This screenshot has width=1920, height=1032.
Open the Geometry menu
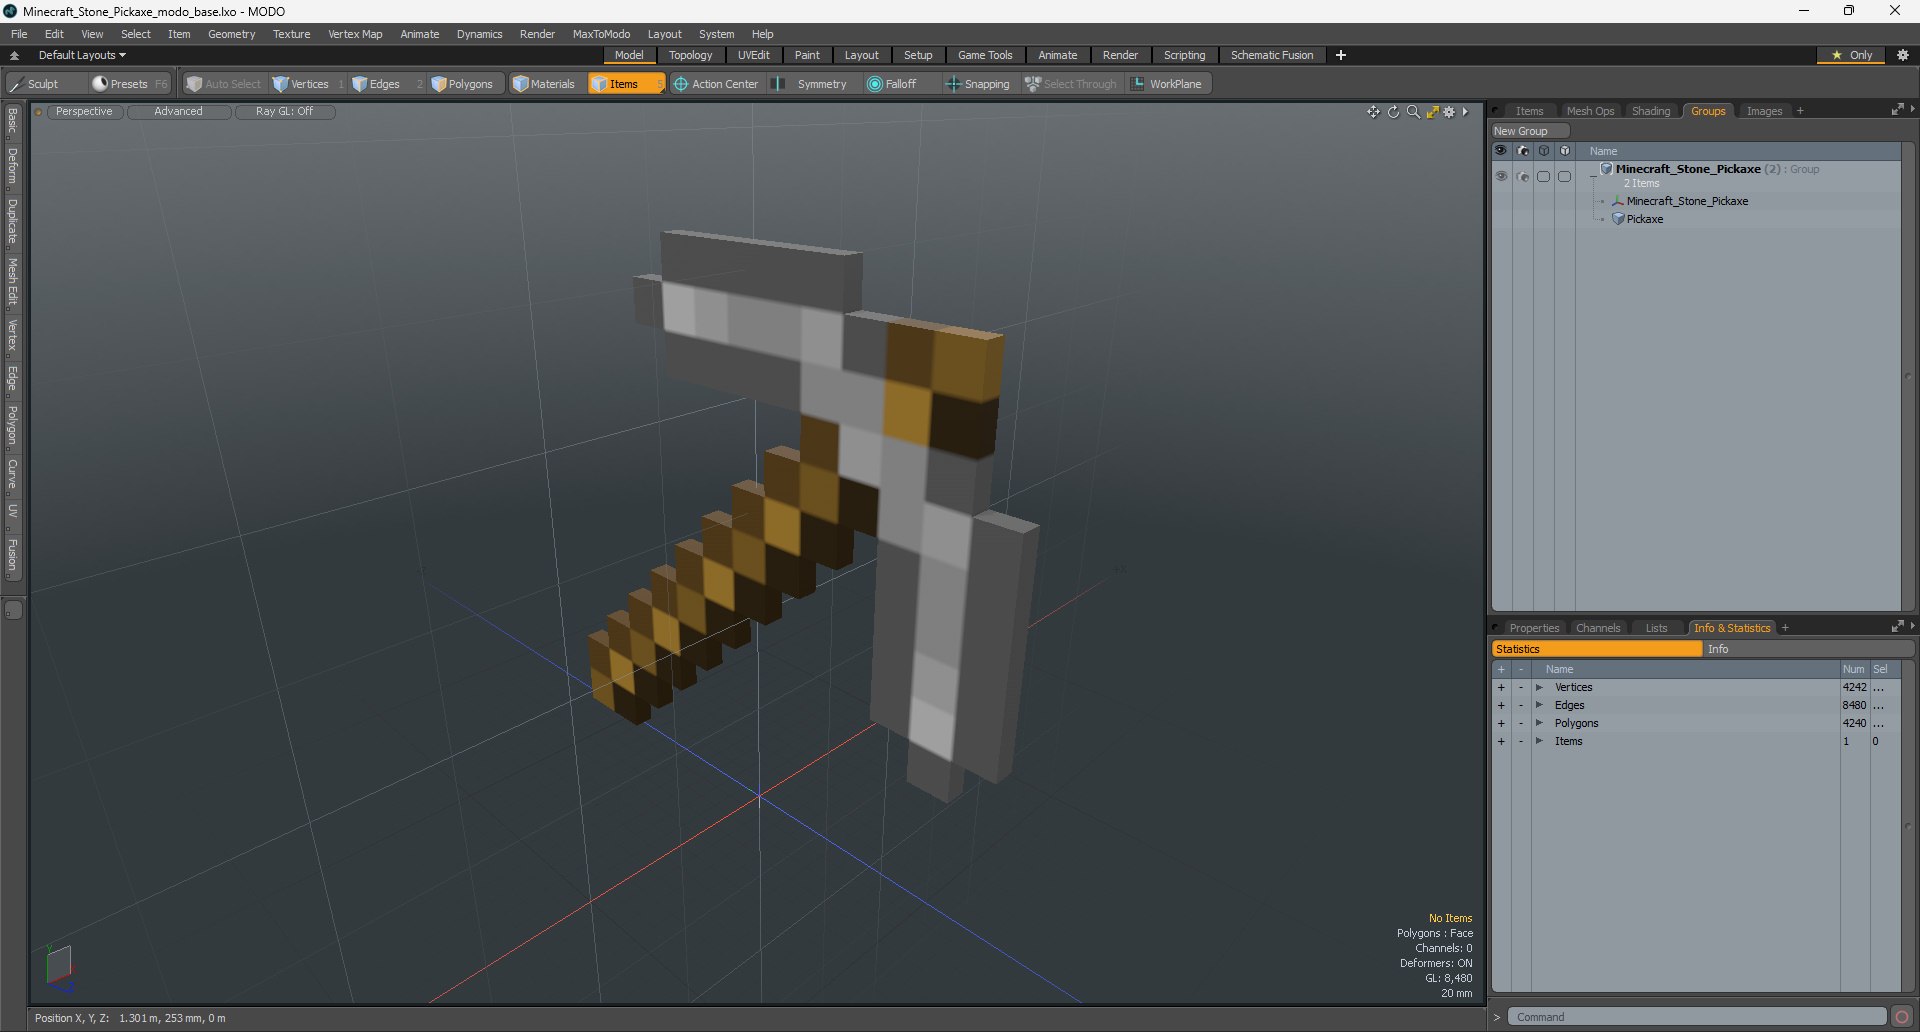click(231, 34)
